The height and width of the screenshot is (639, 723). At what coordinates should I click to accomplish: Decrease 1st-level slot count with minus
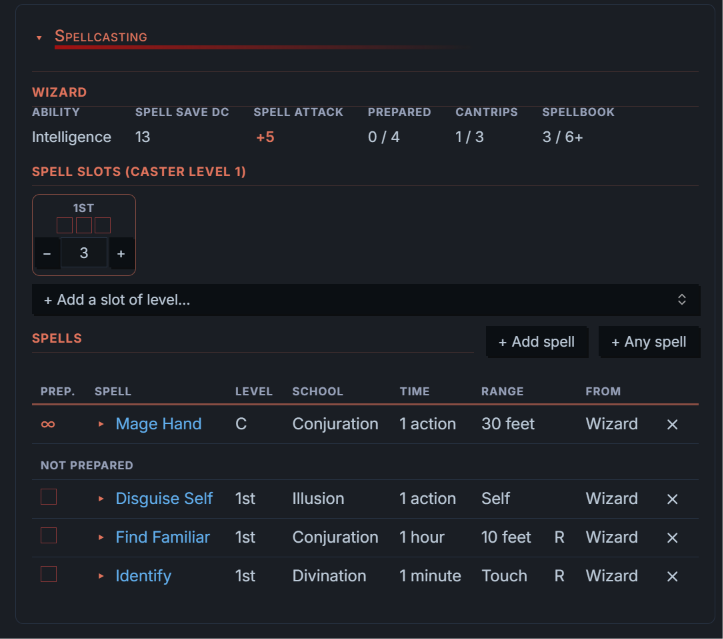[47, 254]
